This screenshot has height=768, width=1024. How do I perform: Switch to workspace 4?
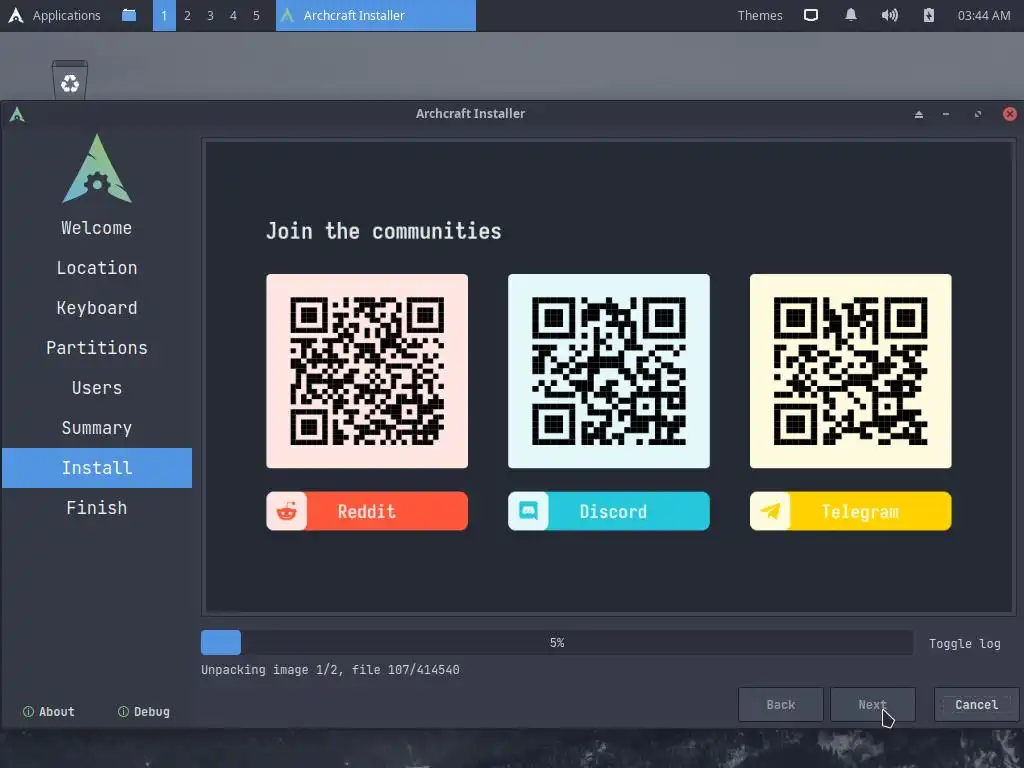tap(233, 15)
